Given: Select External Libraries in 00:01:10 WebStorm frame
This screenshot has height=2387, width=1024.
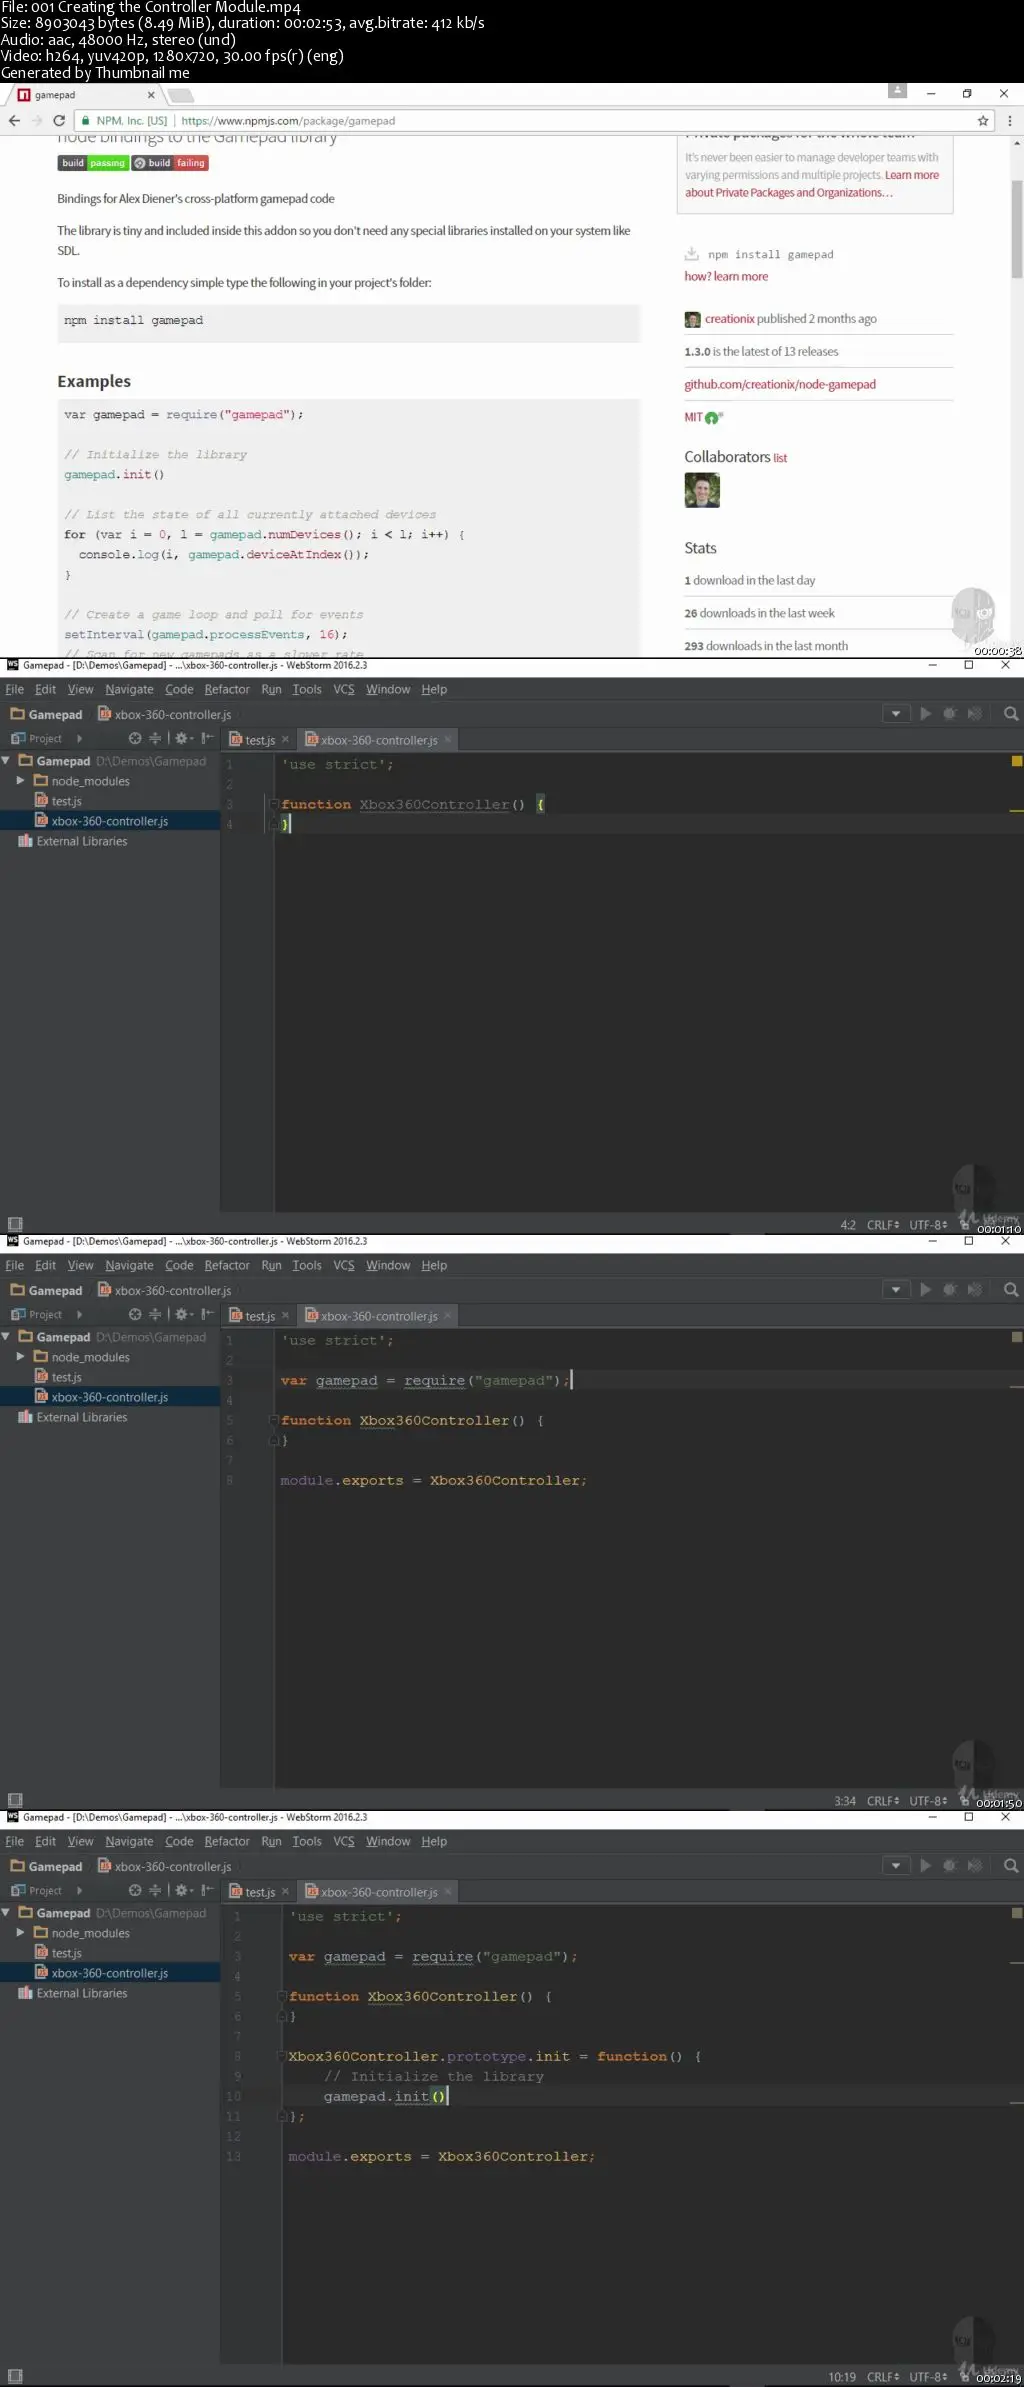Looking at the screenshot, I should 82,841.
